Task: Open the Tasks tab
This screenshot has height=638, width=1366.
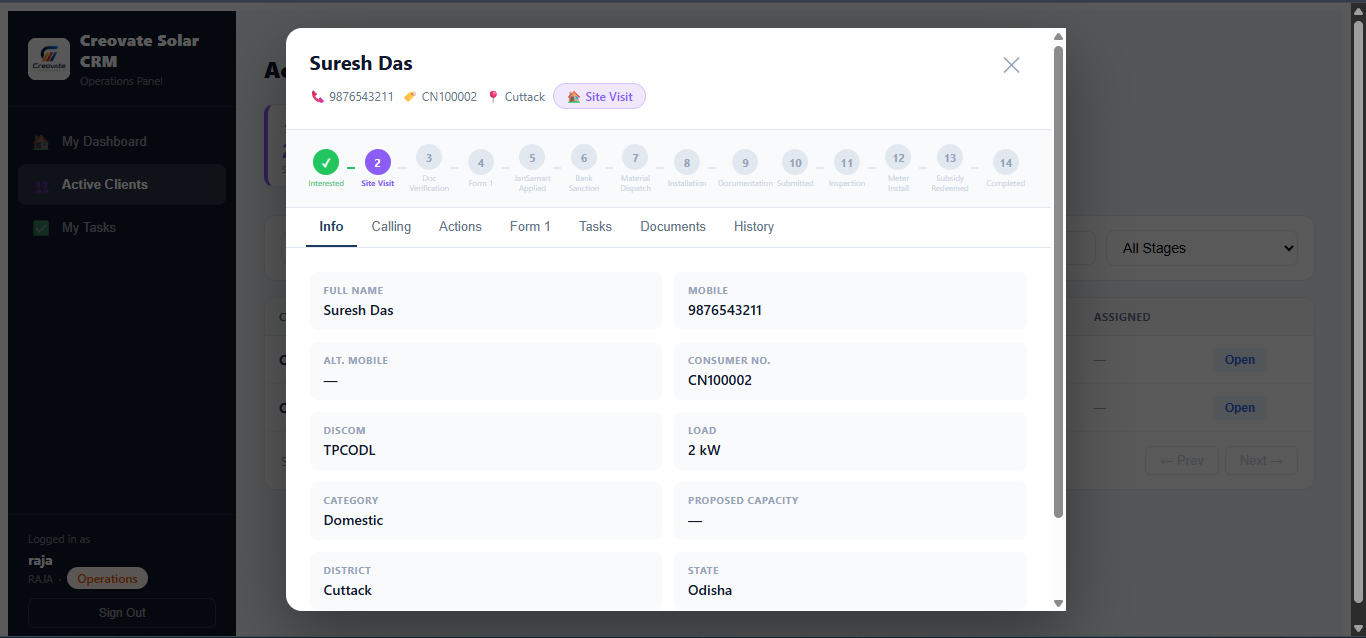Action: click(595, 227)
